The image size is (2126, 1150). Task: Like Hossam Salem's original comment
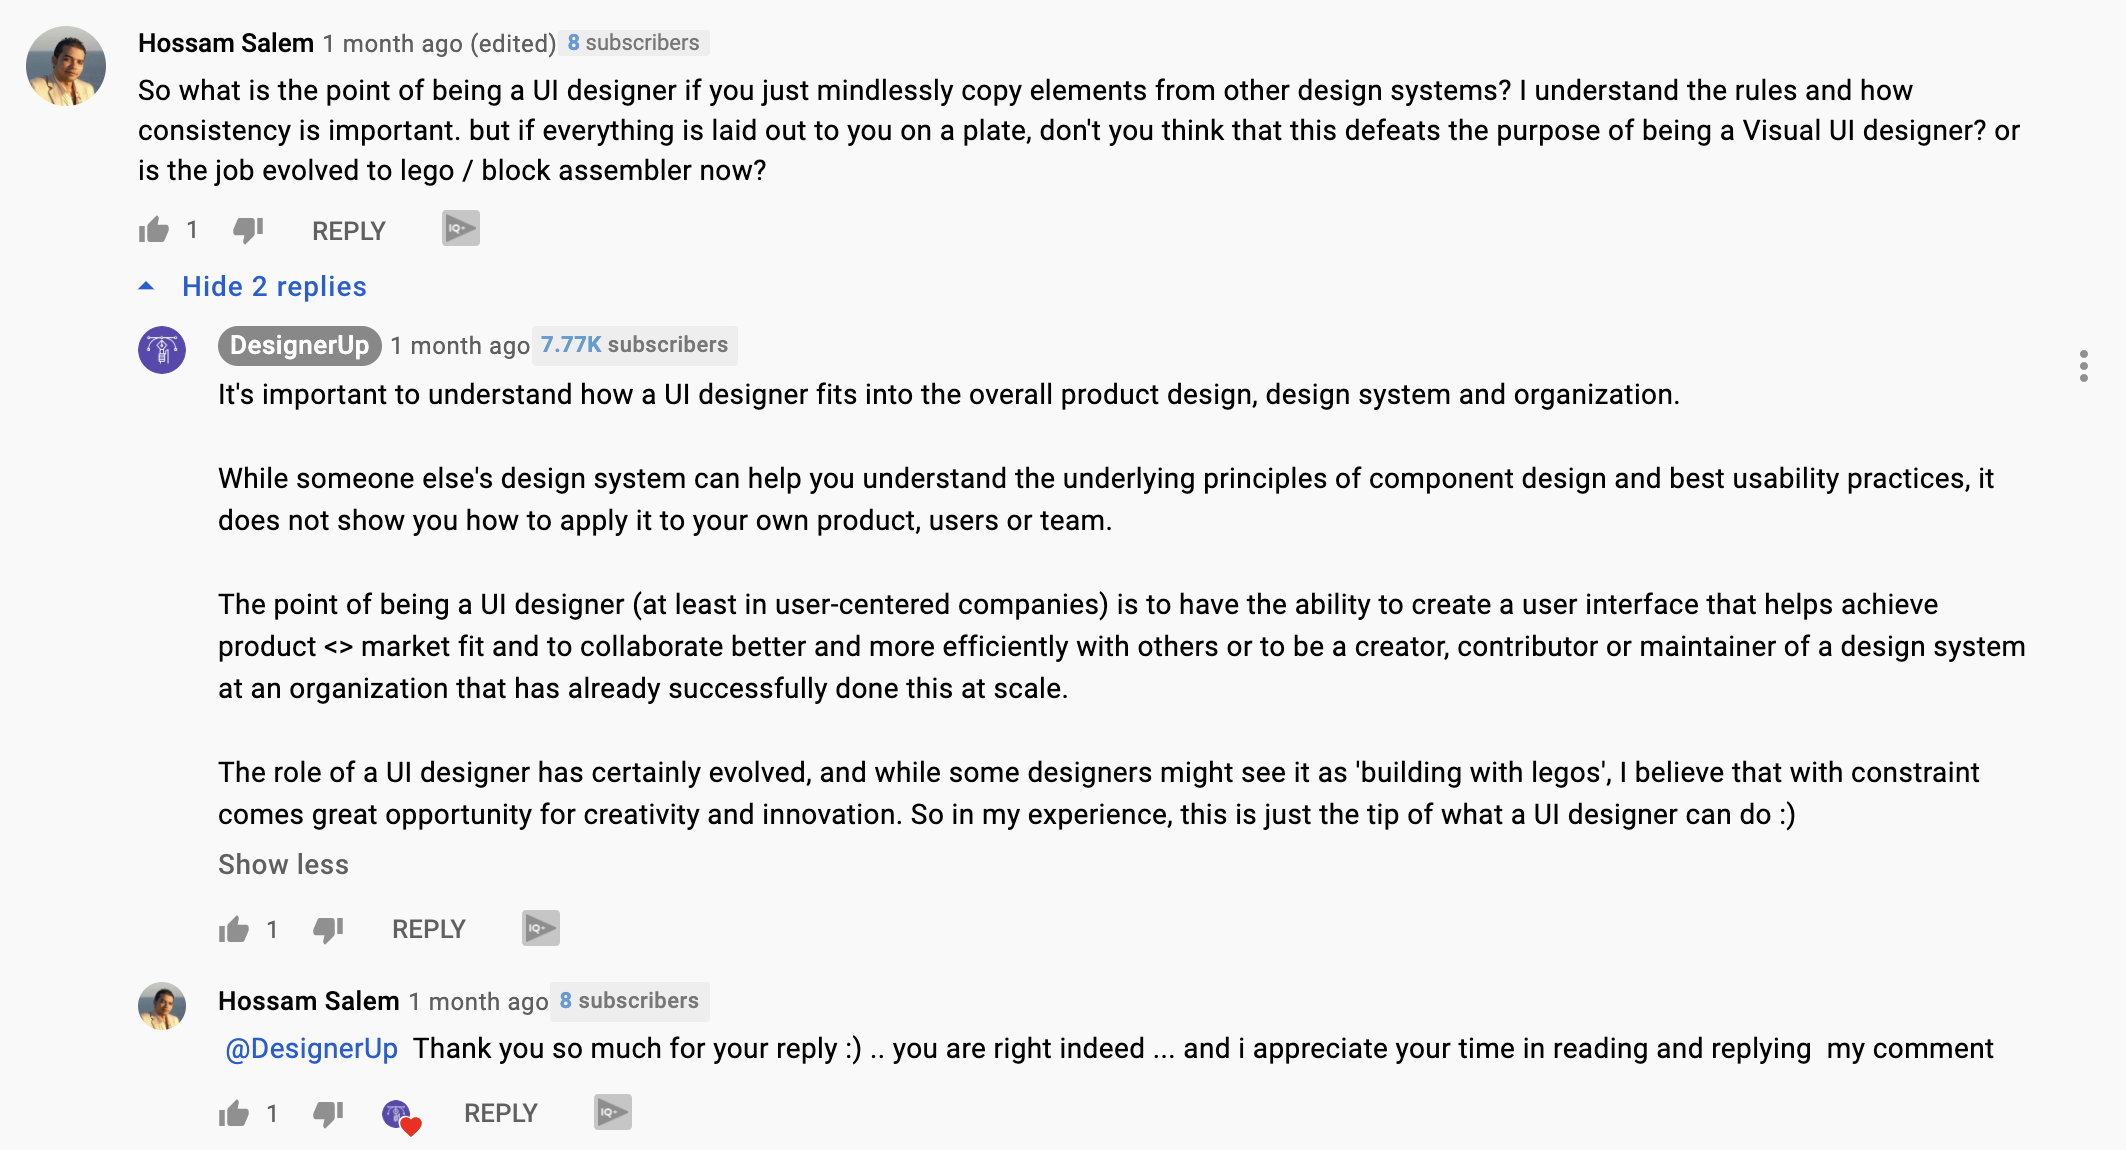click(154, 231)
